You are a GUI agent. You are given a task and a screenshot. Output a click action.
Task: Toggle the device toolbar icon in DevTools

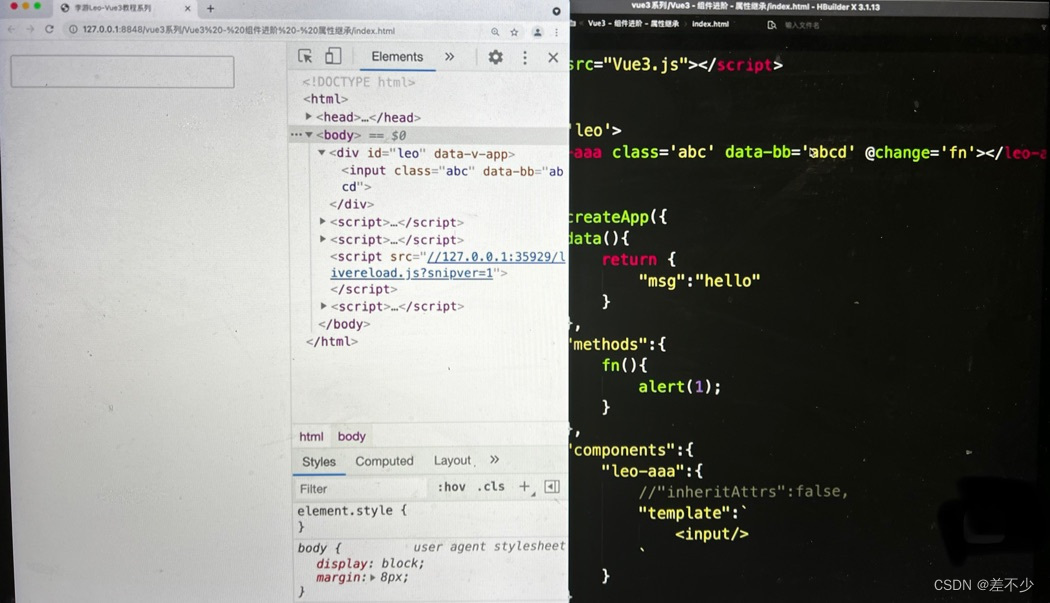click(x=333, y=56)
